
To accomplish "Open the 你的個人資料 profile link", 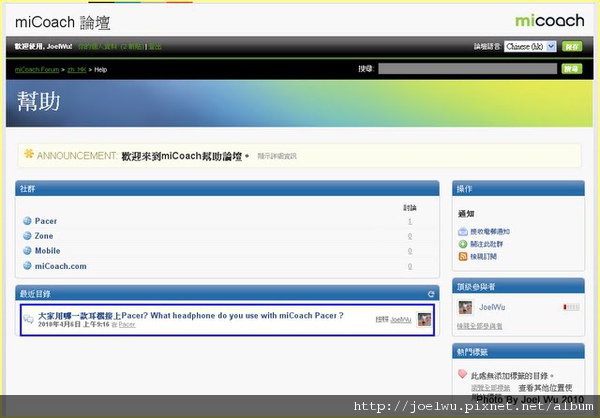I will tap(111, 46).
